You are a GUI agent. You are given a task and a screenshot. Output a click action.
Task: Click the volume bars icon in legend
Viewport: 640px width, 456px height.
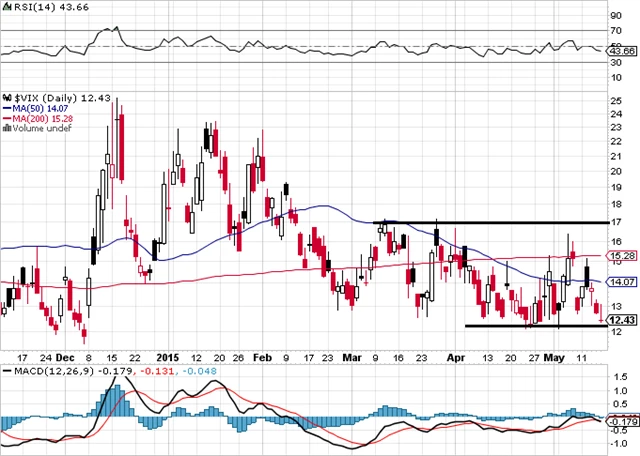click(x=7, y=128)
